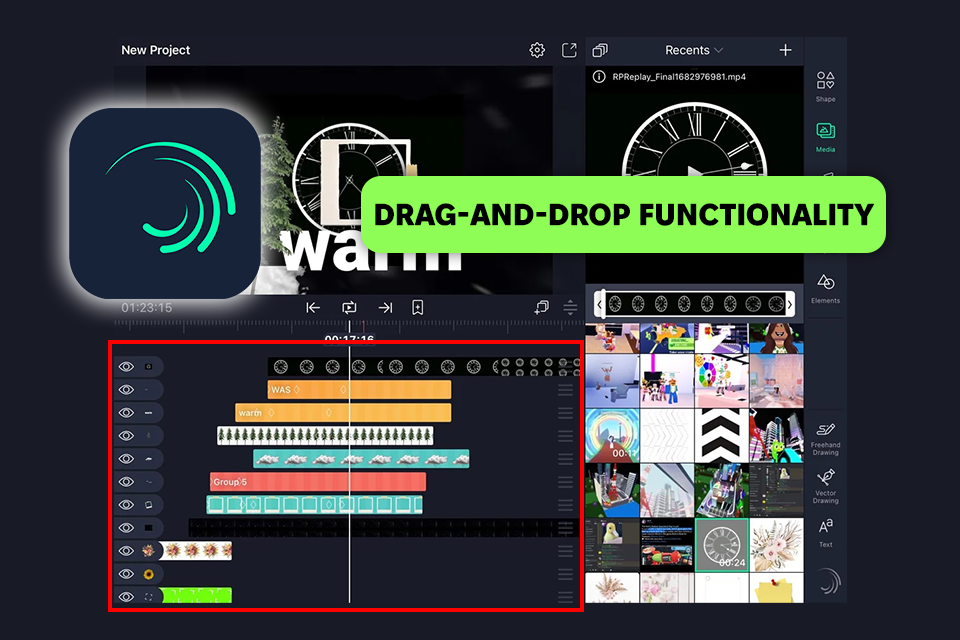This screenshot has width=960, height=640.
Task: Select the black chevron arrows thumbnail
Action: (721, 435)
